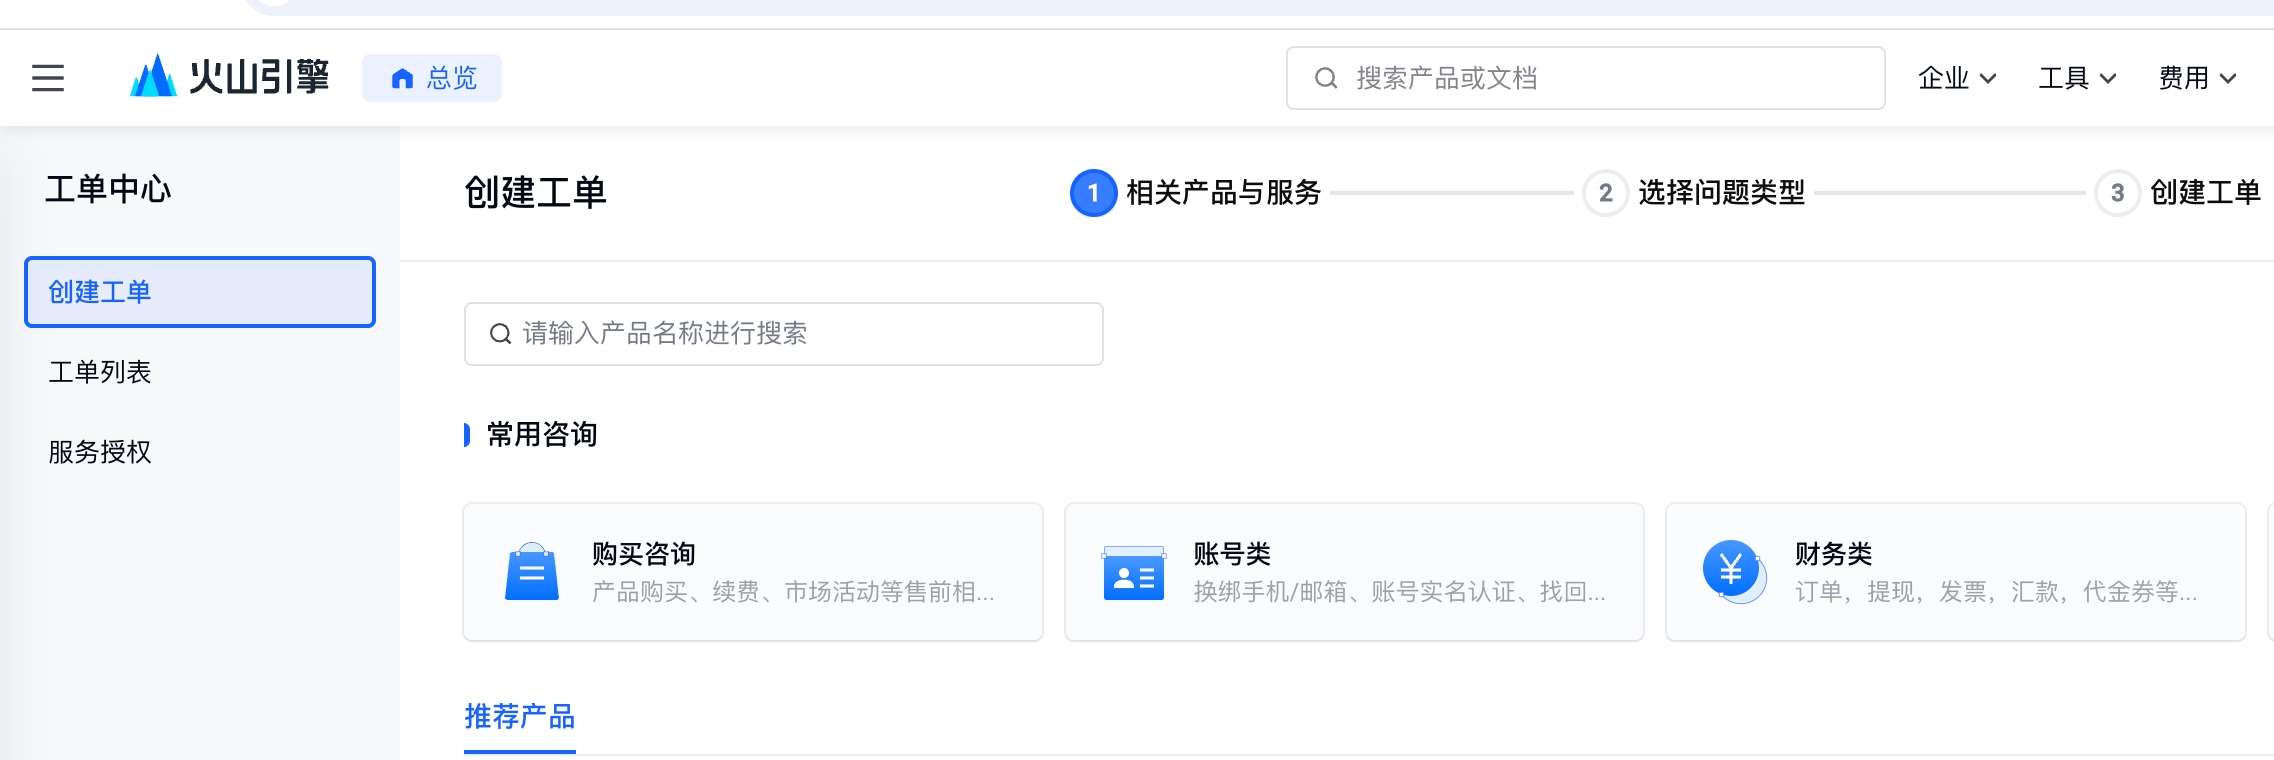Open 工单列表 in the sidebar
The height and width of the screenshot is (760, 2274).
(x=200, y=372)
